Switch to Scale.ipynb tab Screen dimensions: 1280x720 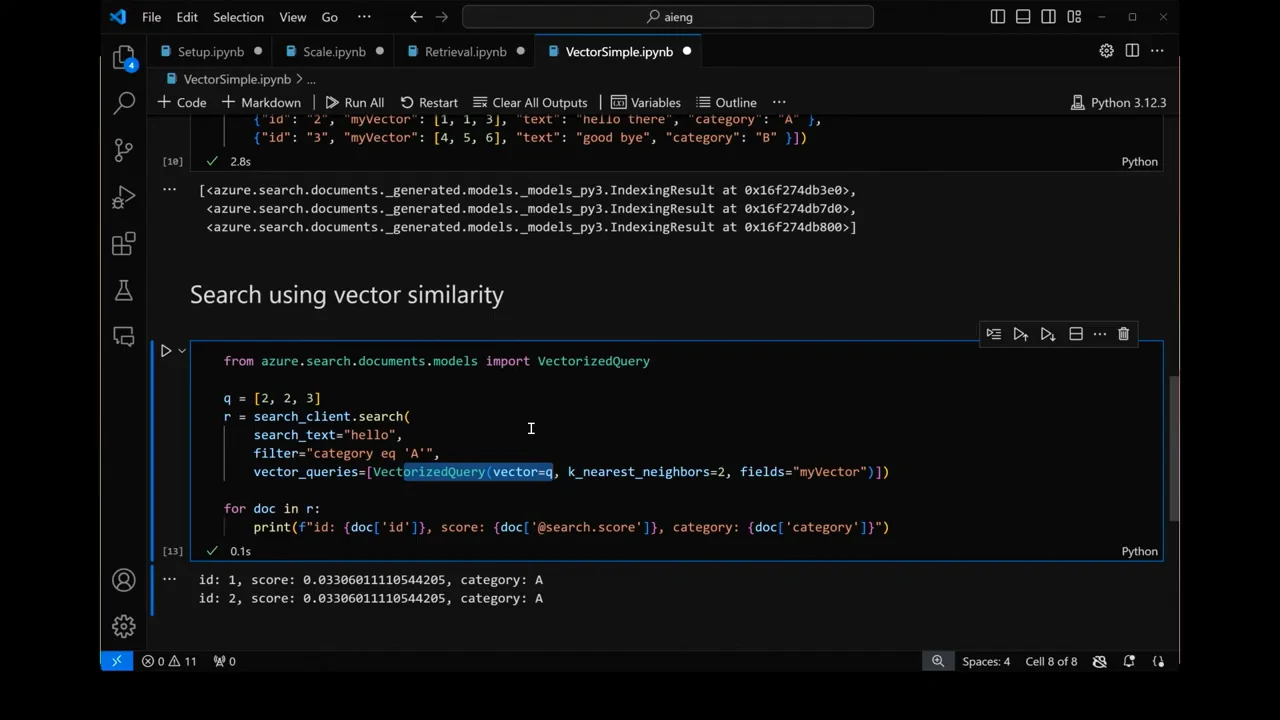pyautogui.click(x=334, y=51)
